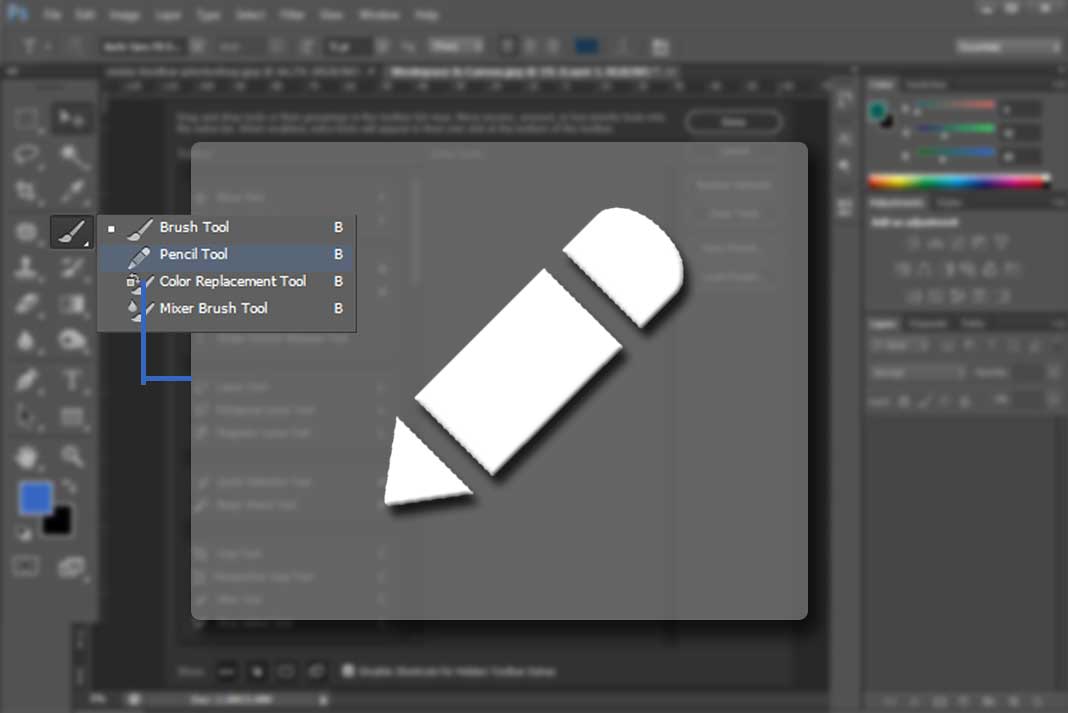The width and height of the screenshot is (1068, 713).
Task: Open the Window menu
Action: pyautogui.click(x=379, y=15)
